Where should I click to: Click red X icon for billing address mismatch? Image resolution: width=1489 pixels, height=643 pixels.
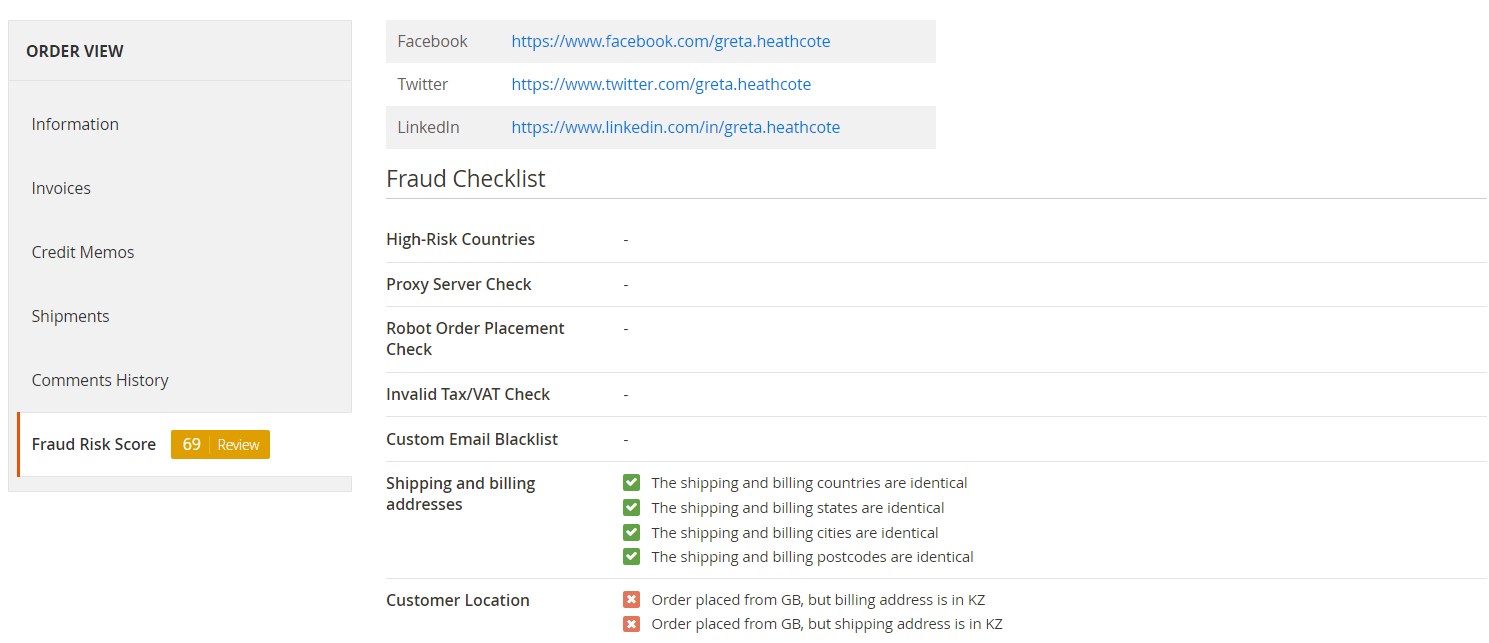(x=631, y=600)
